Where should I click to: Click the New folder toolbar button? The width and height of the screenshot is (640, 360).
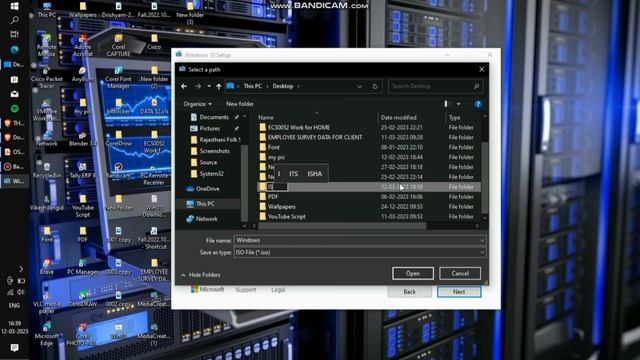tap(240, 104)
